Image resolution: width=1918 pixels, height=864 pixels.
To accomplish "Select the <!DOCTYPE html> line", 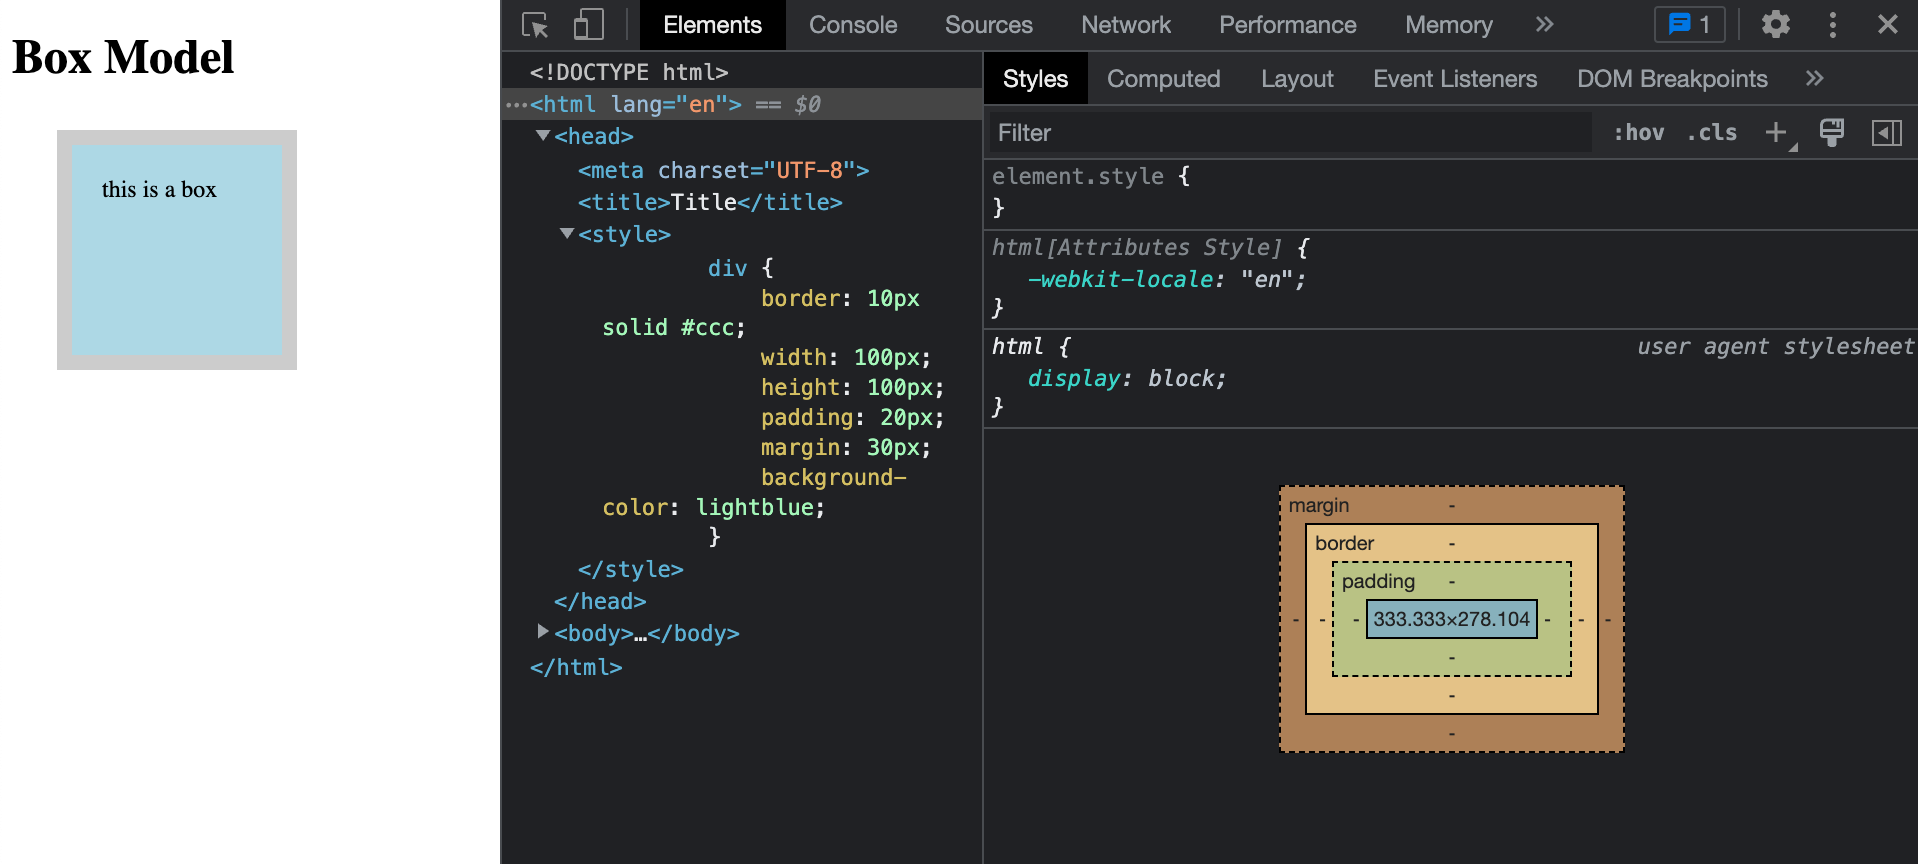I will click(629, 72).
